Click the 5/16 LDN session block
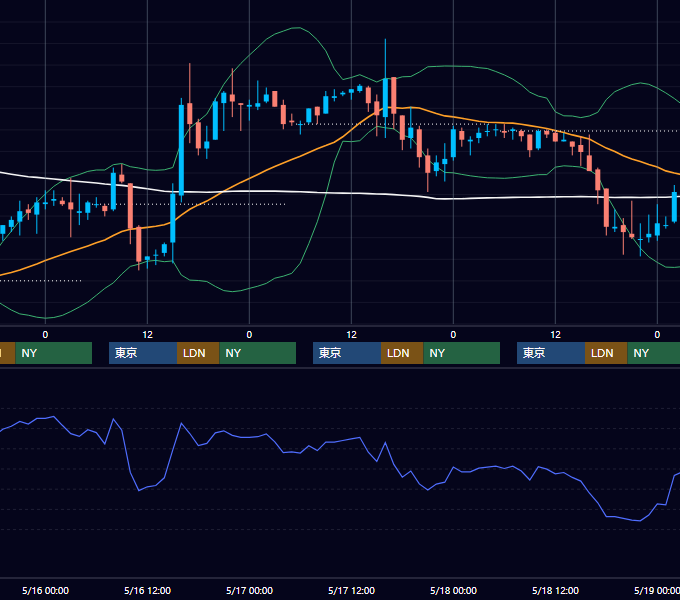Image resolution: width=680 pixels, height=600 pixels. pos(198,353)
